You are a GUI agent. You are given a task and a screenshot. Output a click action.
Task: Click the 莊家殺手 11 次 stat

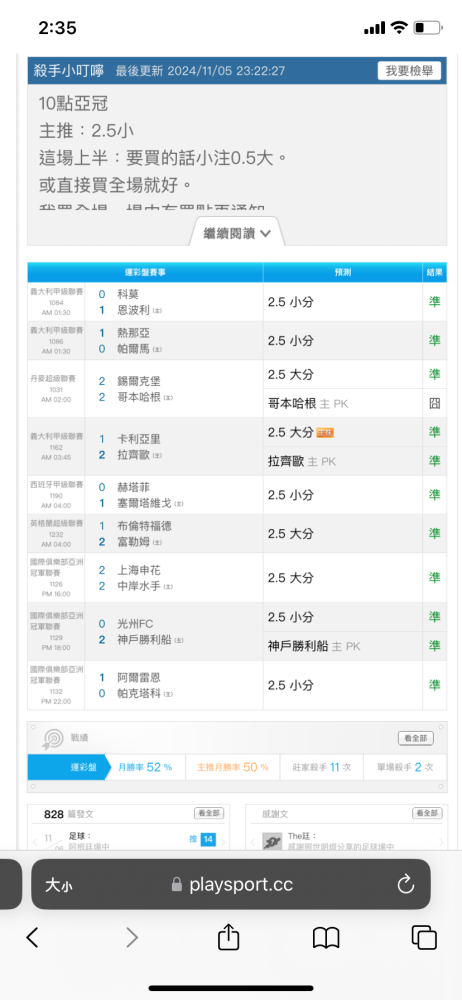coord(322,767)
